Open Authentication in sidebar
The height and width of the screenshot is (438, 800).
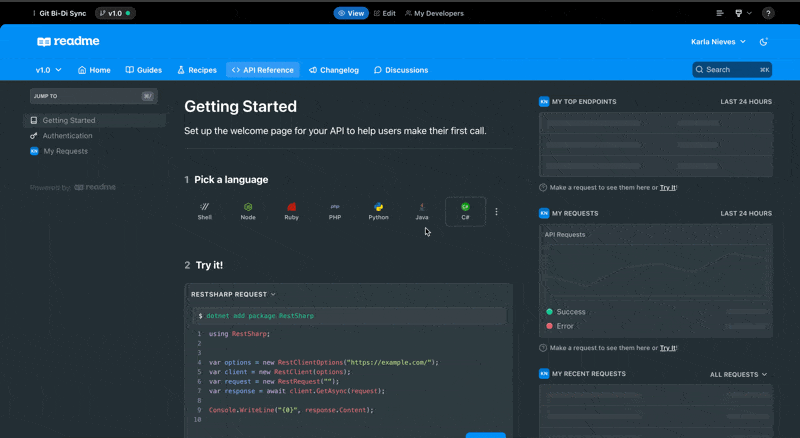[x=61, y=136]
